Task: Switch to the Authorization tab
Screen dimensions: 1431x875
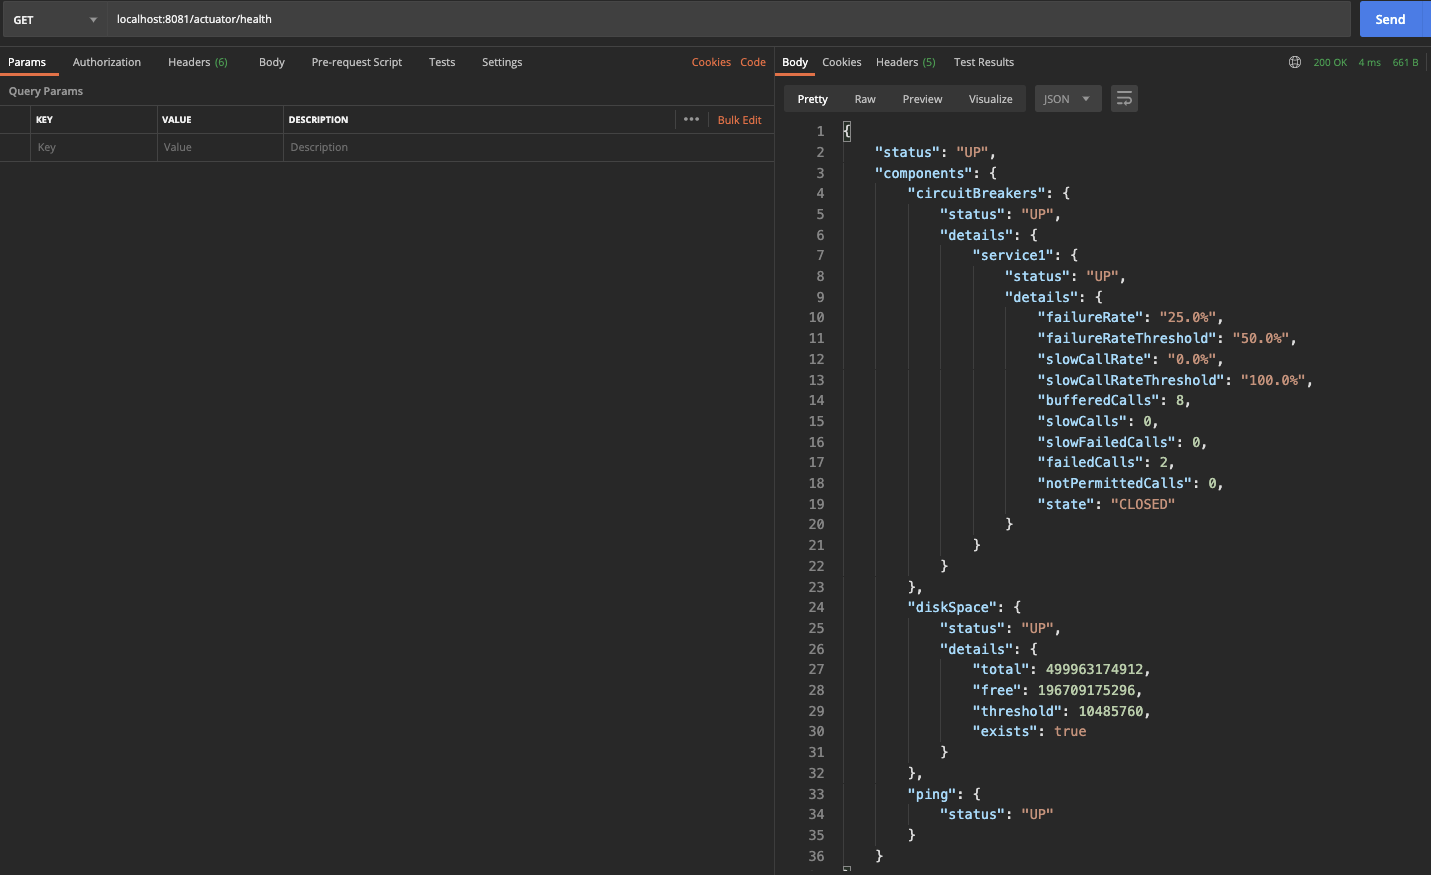Action: [x=106, y=62]
